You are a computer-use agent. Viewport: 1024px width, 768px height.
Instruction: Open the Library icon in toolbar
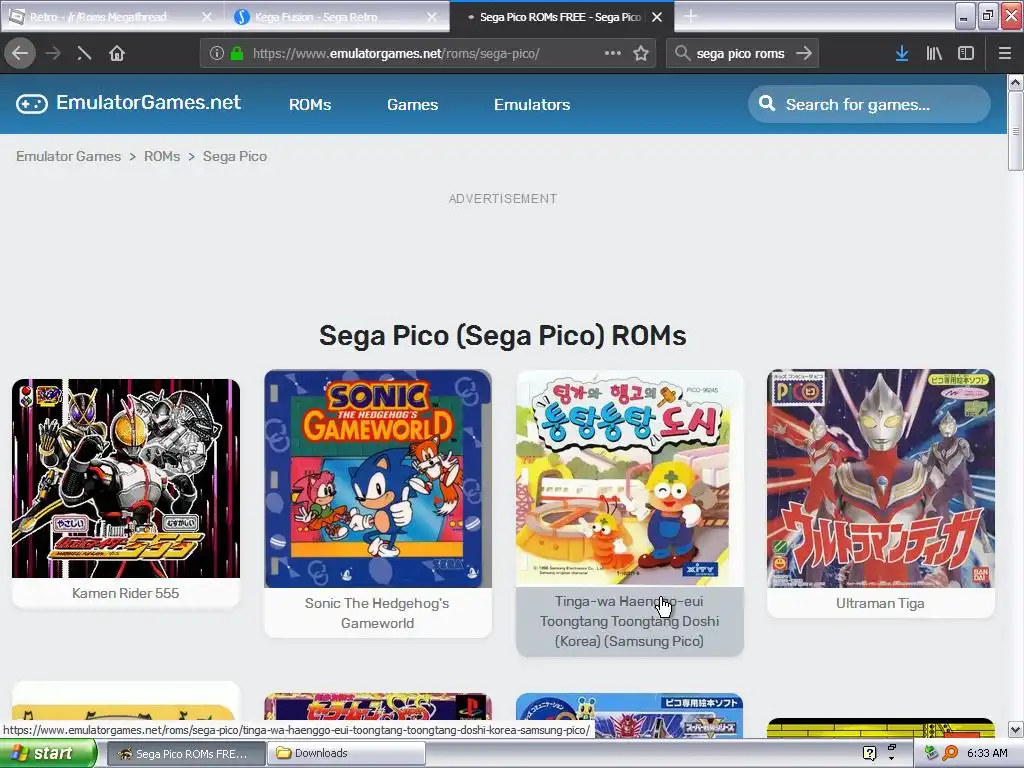(x=934, y=53)
